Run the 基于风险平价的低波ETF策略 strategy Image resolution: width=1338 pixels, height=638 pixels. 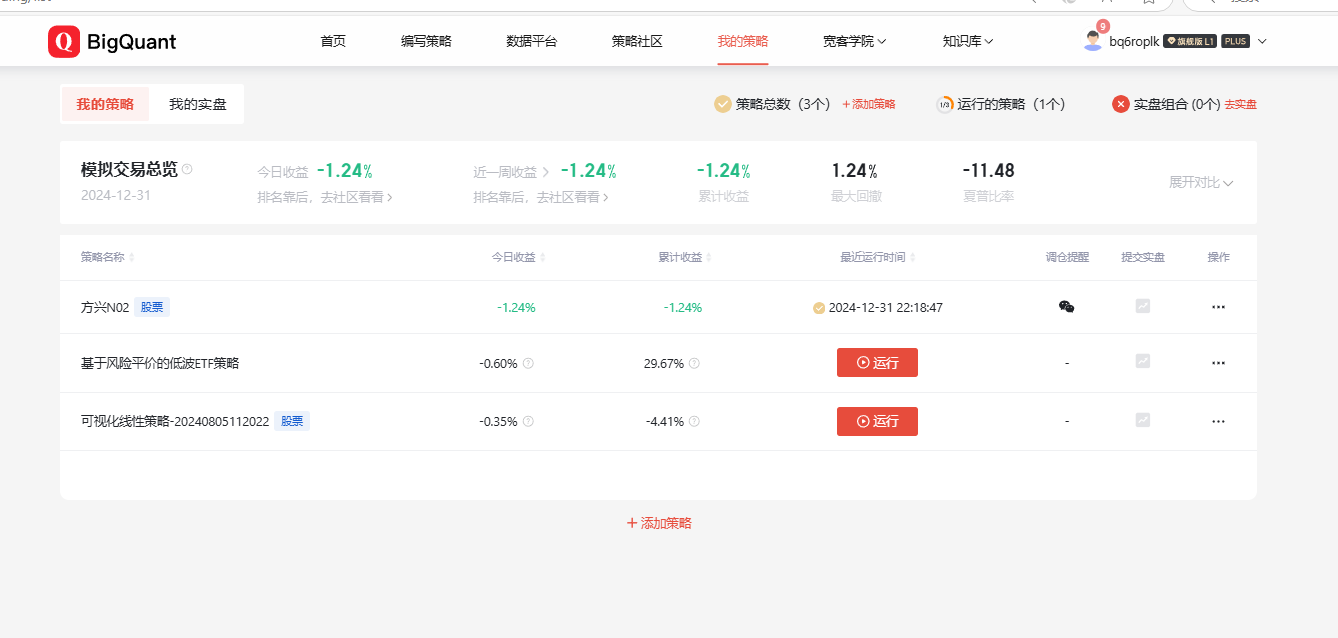coord(877,363)
